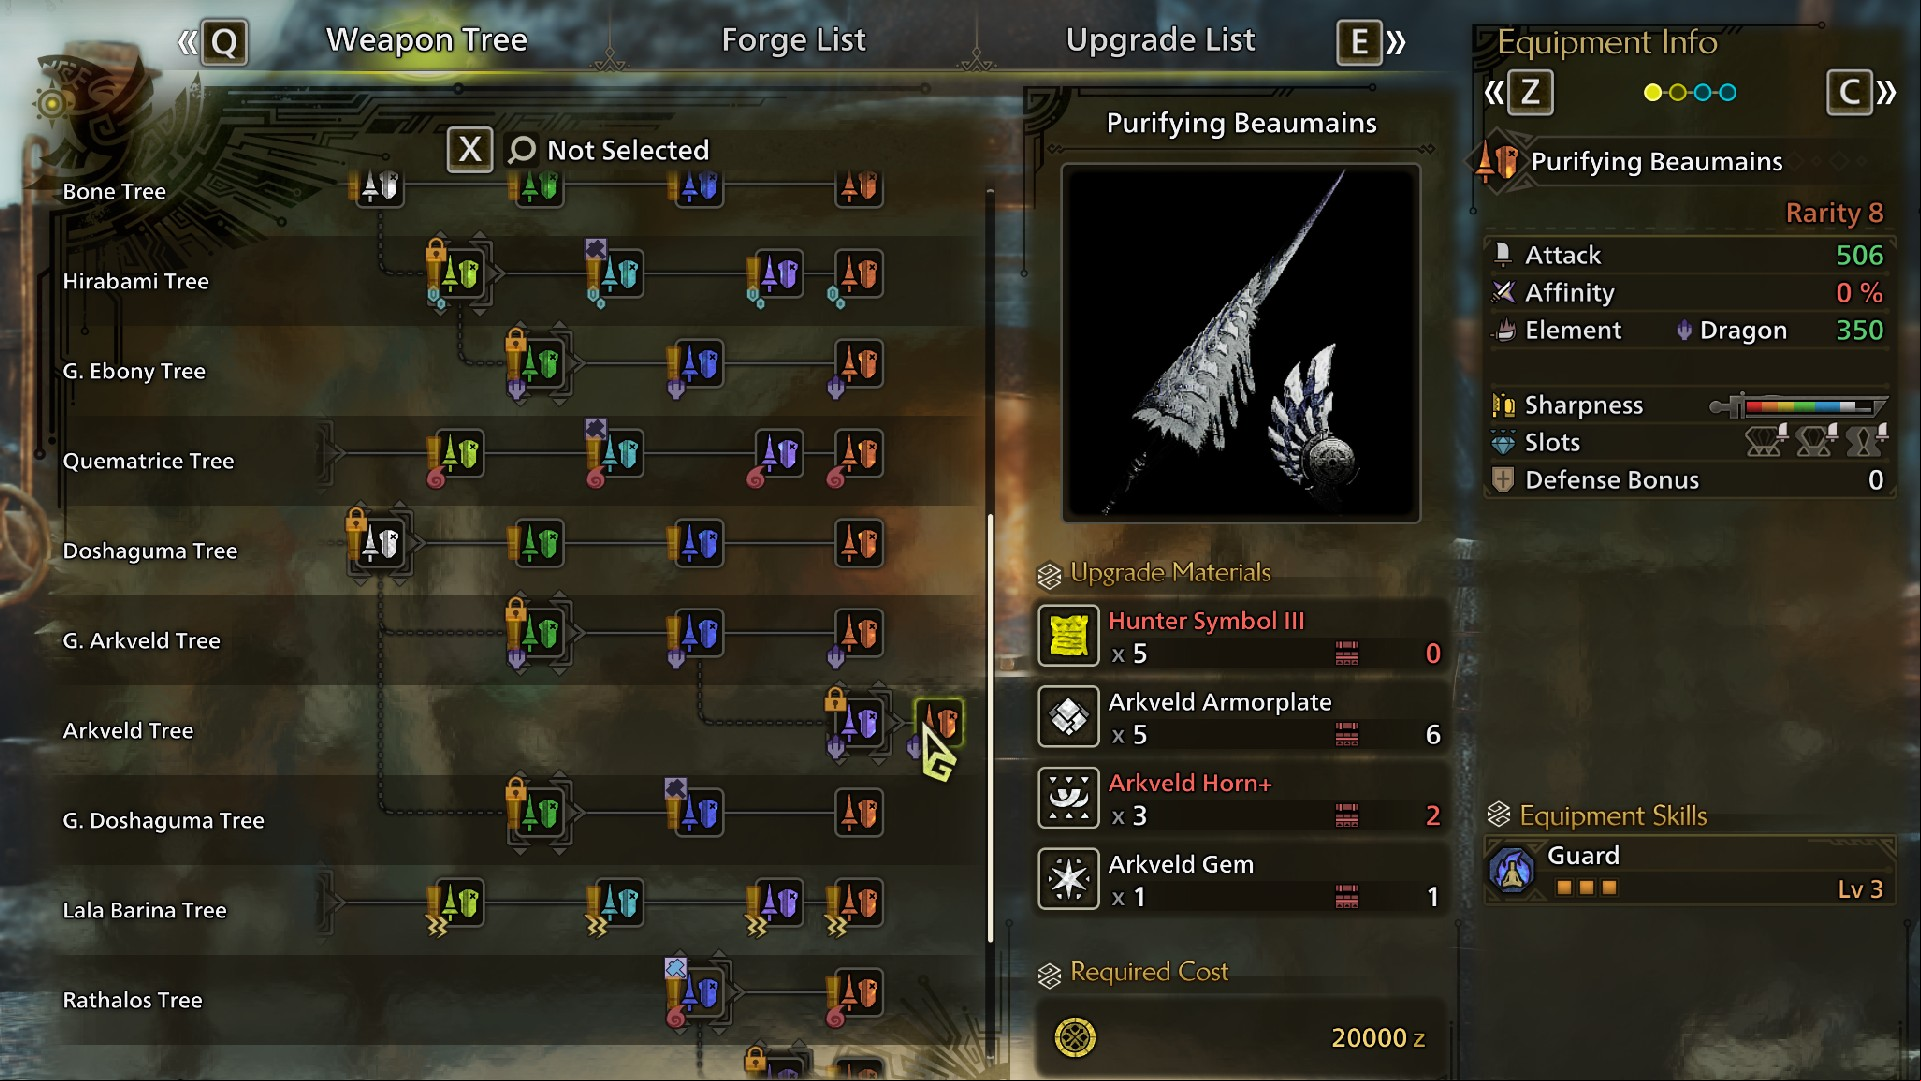Expand the Quematrice Tree left arrow
The width and height of the screenshot is (1921, 1081).
point(328,453)
